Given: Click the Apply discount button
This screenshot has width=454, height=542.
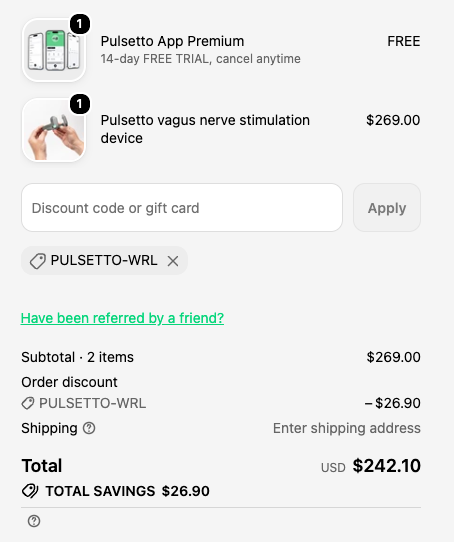Looking at the screenshot, I should click(387, 208).
